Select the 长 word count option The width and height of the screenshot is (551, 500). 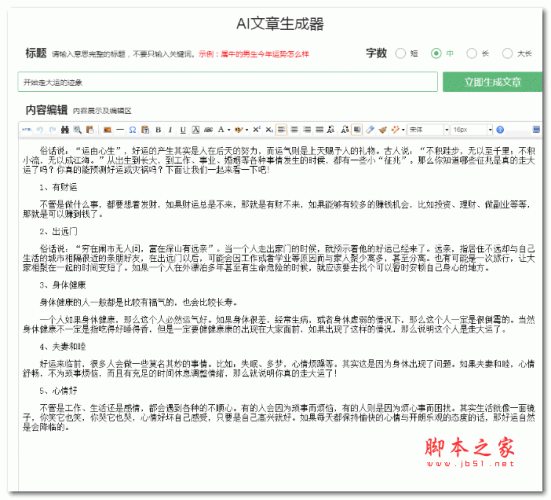472,53
